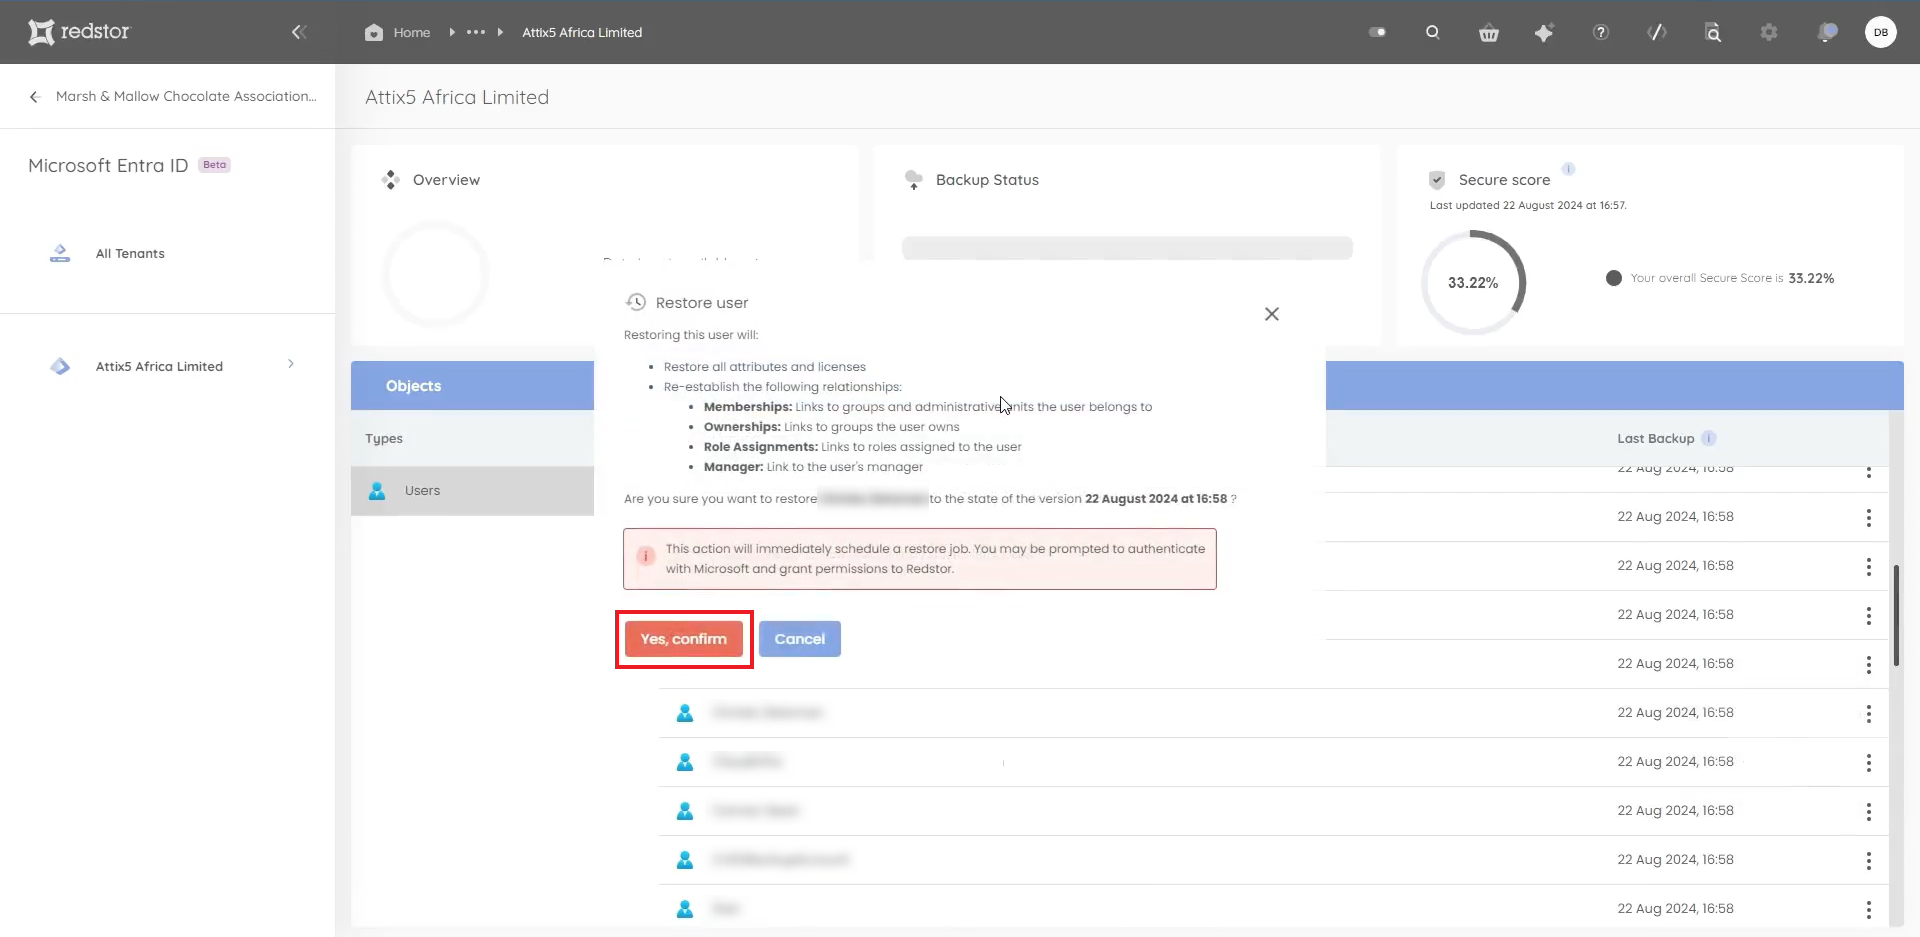
Task: Select Attix5 Africa Limited in sidebar
Action: click(159, 367)
